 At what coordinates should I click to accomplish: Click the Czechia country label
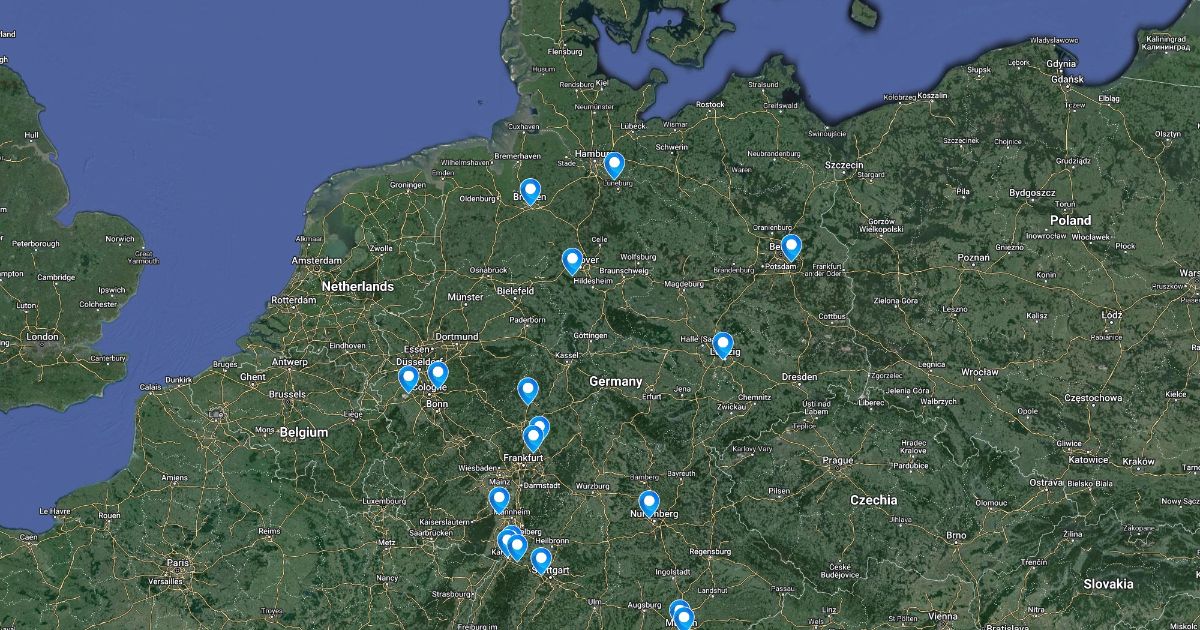tap(874, 500)
